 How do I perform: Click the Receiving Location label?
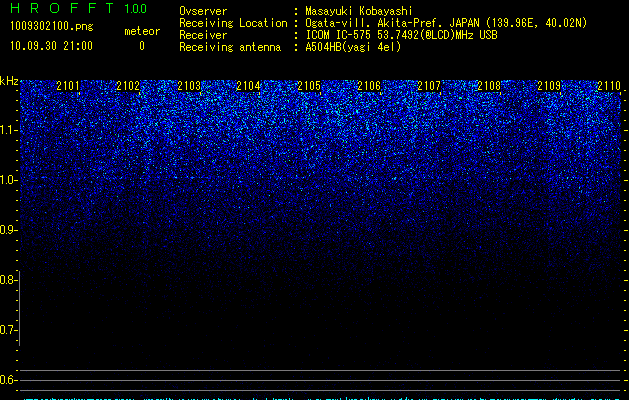233,23
